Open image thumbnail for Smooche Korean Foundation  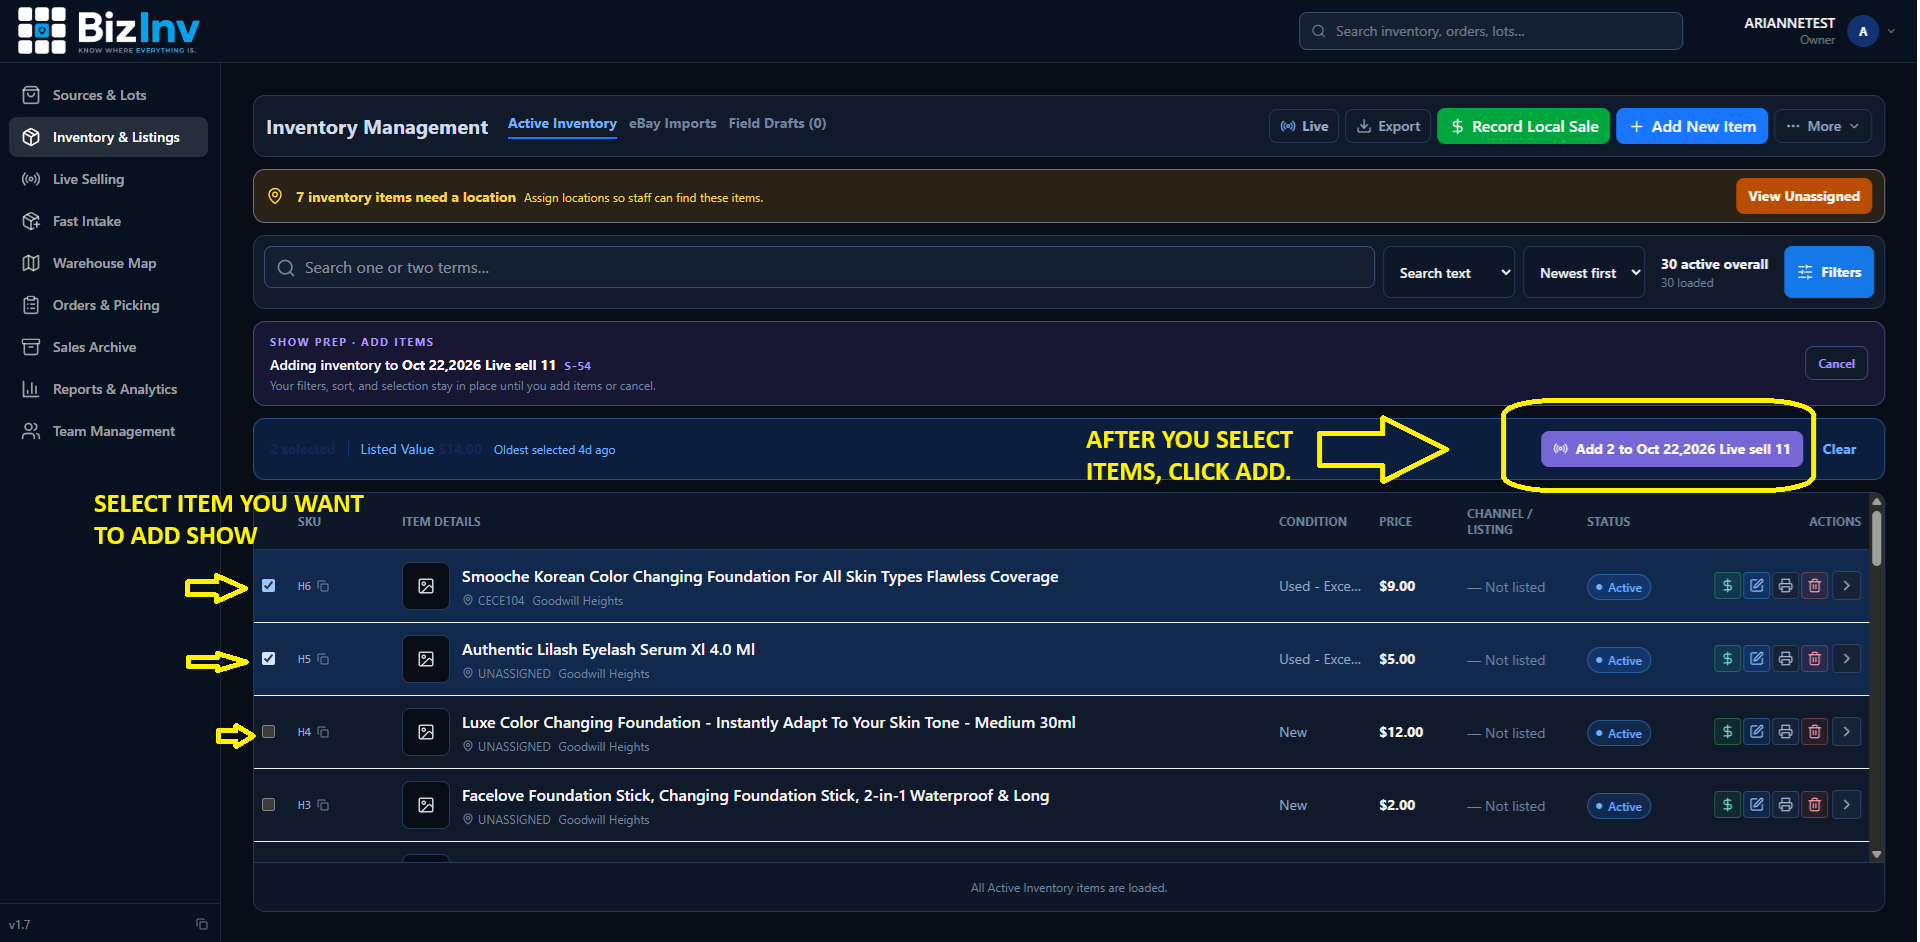pyautogui.click(x=426, y=586)
